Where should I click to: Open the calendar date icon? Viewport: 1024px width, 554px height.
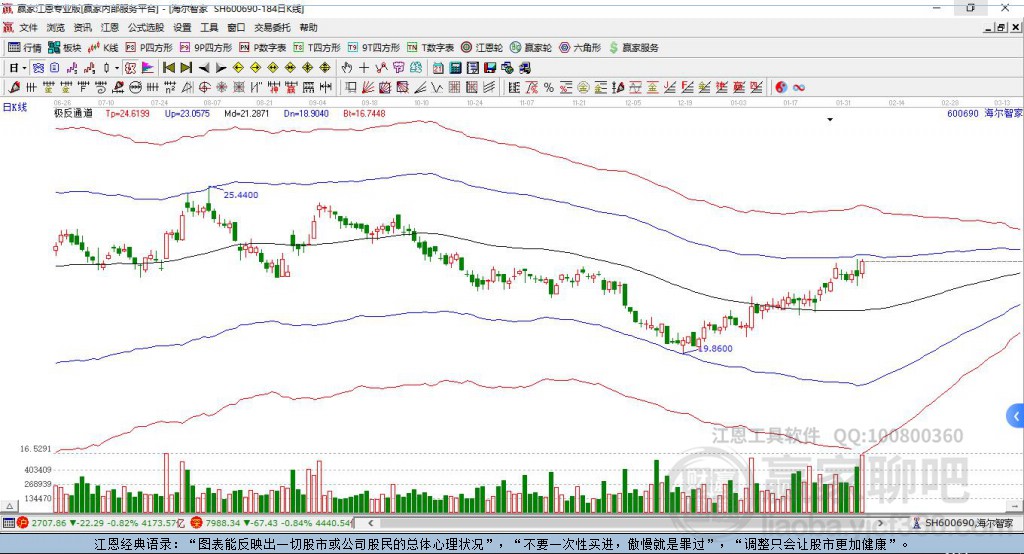click(438, 68)
